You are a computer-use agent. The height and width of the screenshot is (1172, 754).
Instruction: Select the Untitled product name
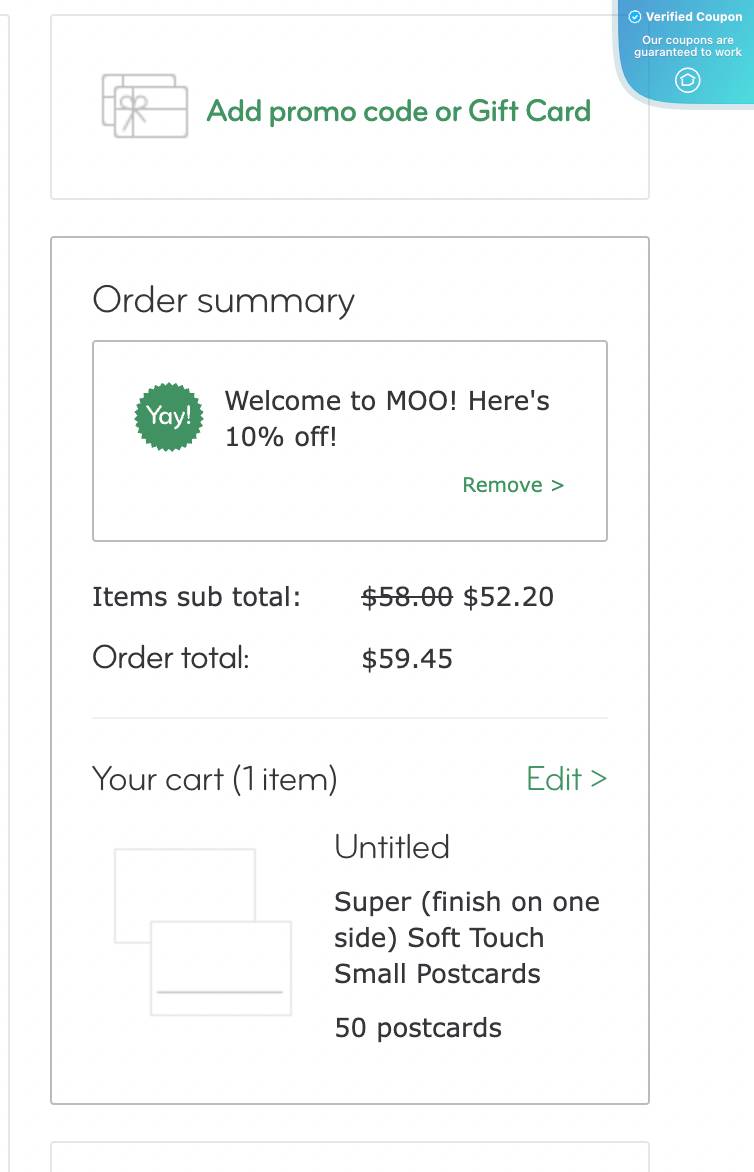pyautogui.click(x=392, y=847)
